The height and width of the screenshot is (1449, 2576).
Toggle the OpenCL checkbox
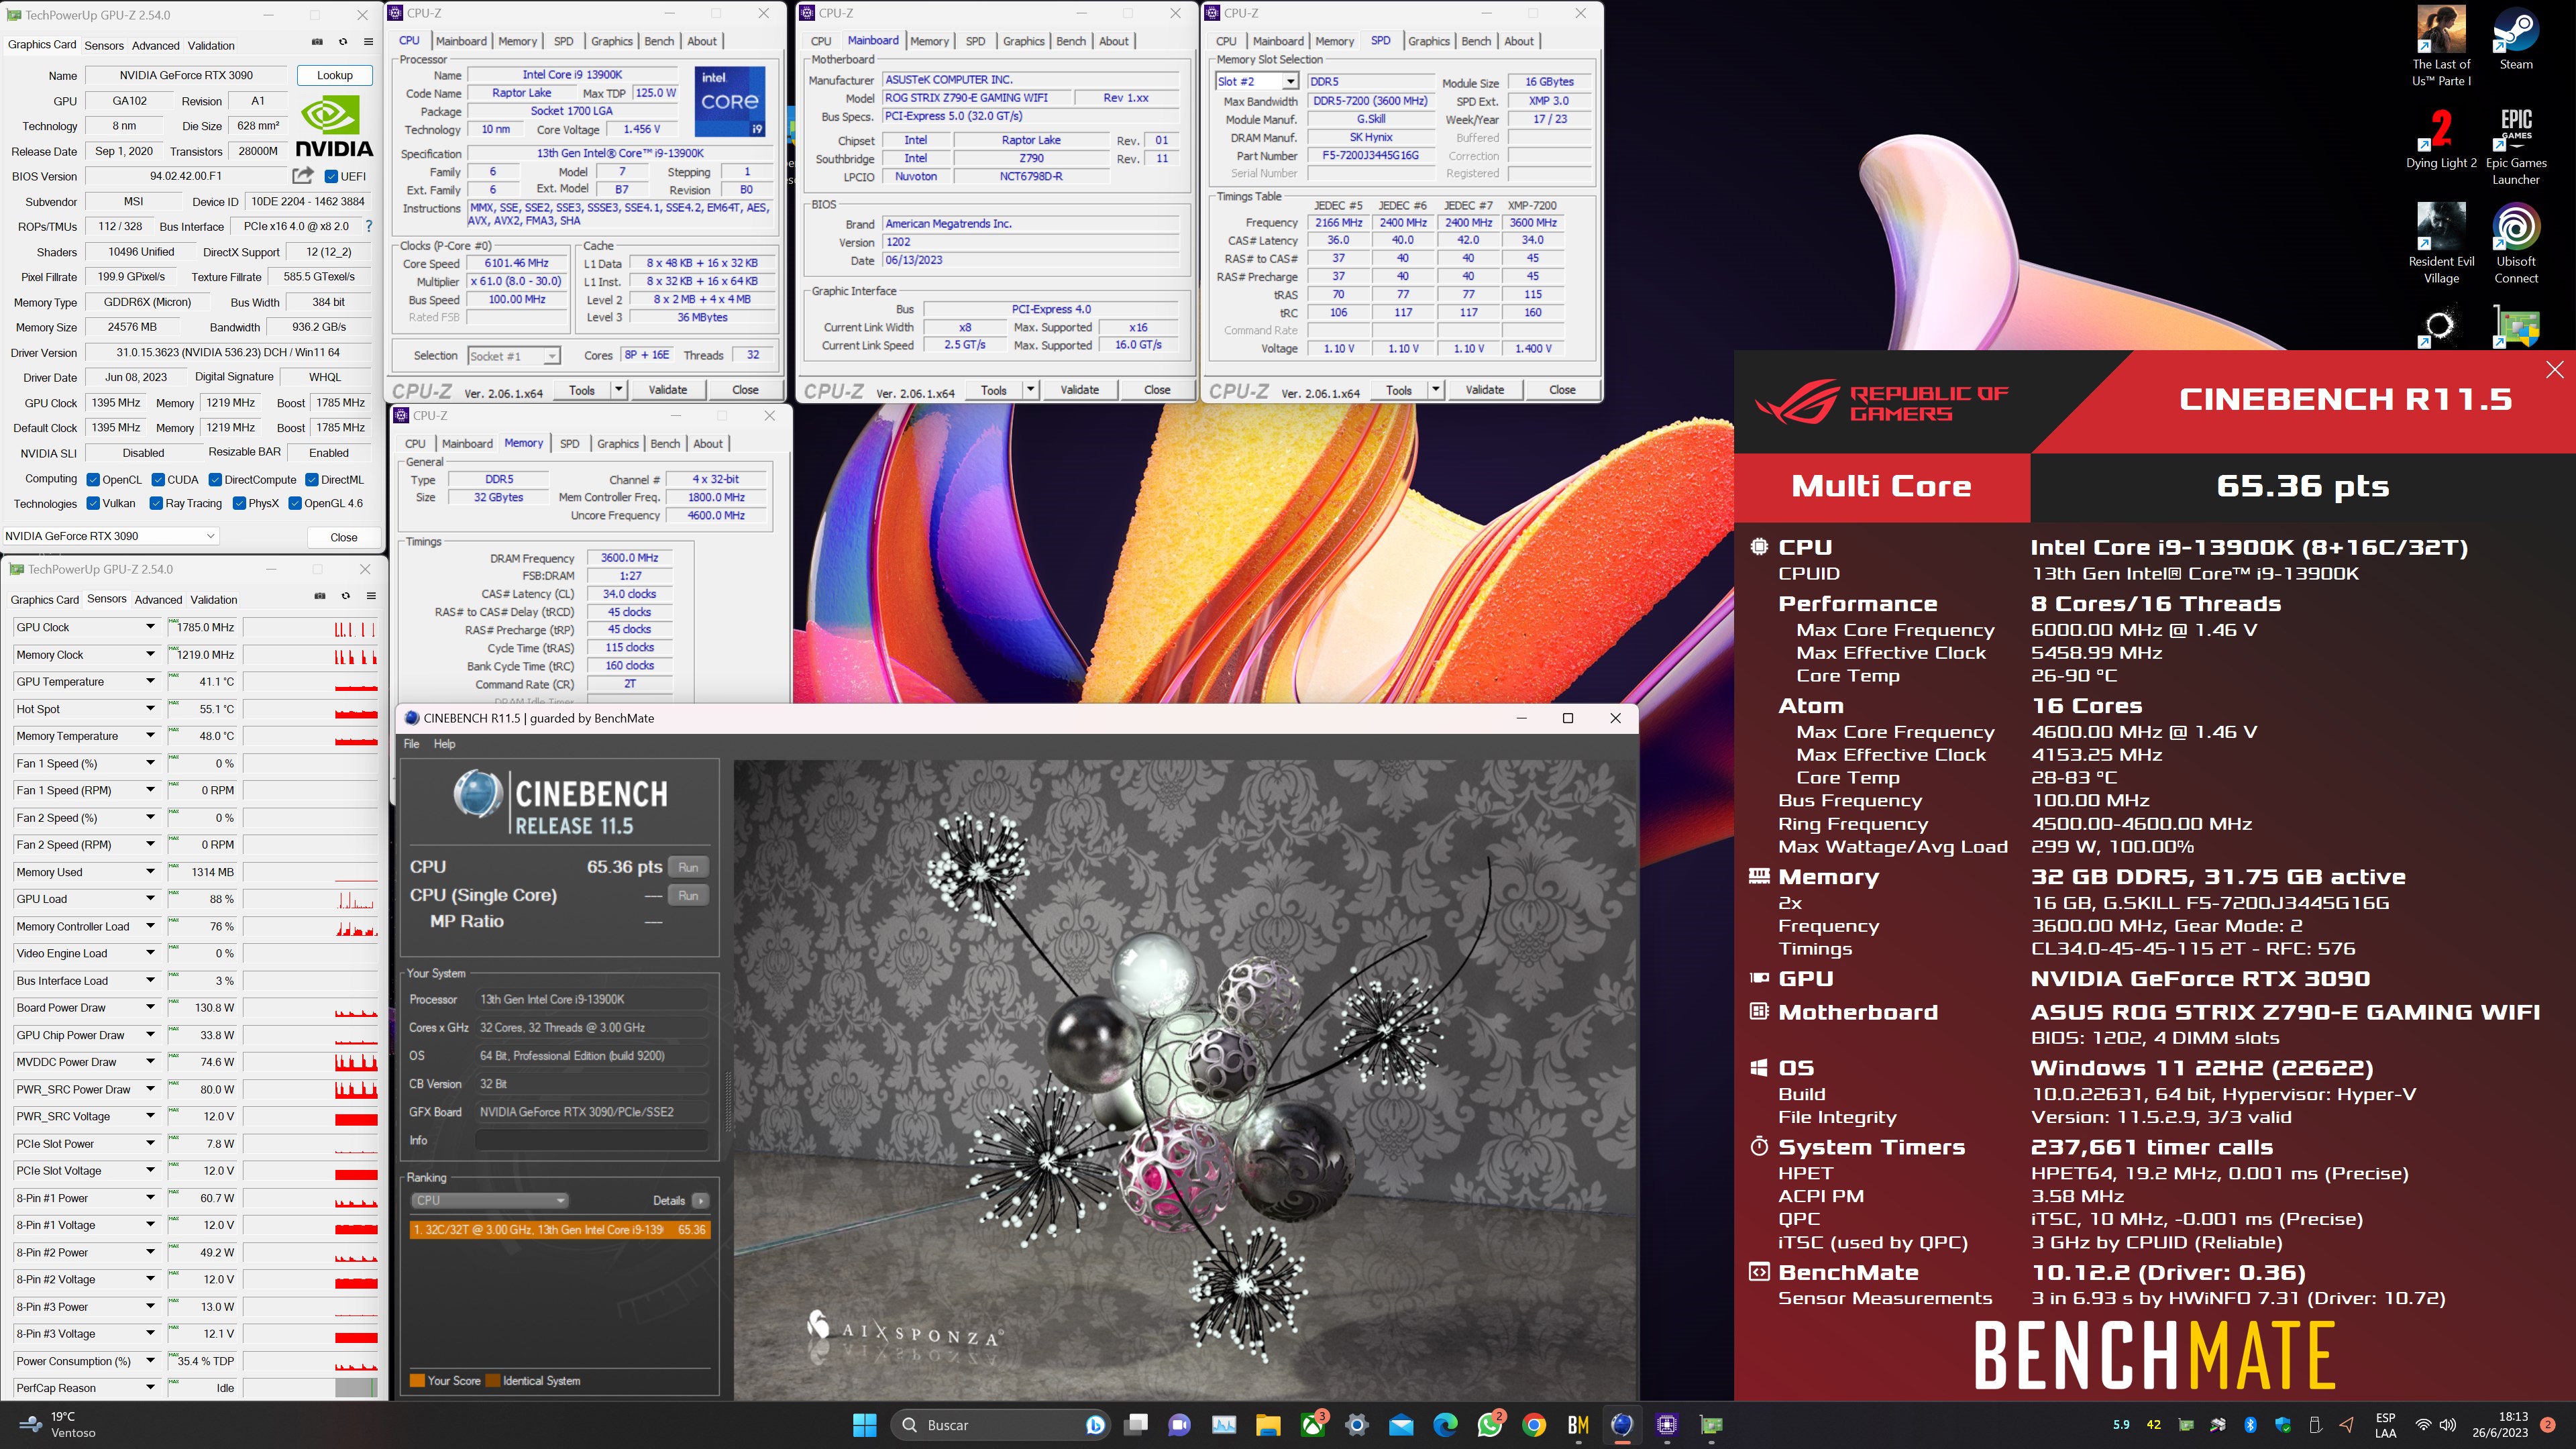[x=93, y=480]
